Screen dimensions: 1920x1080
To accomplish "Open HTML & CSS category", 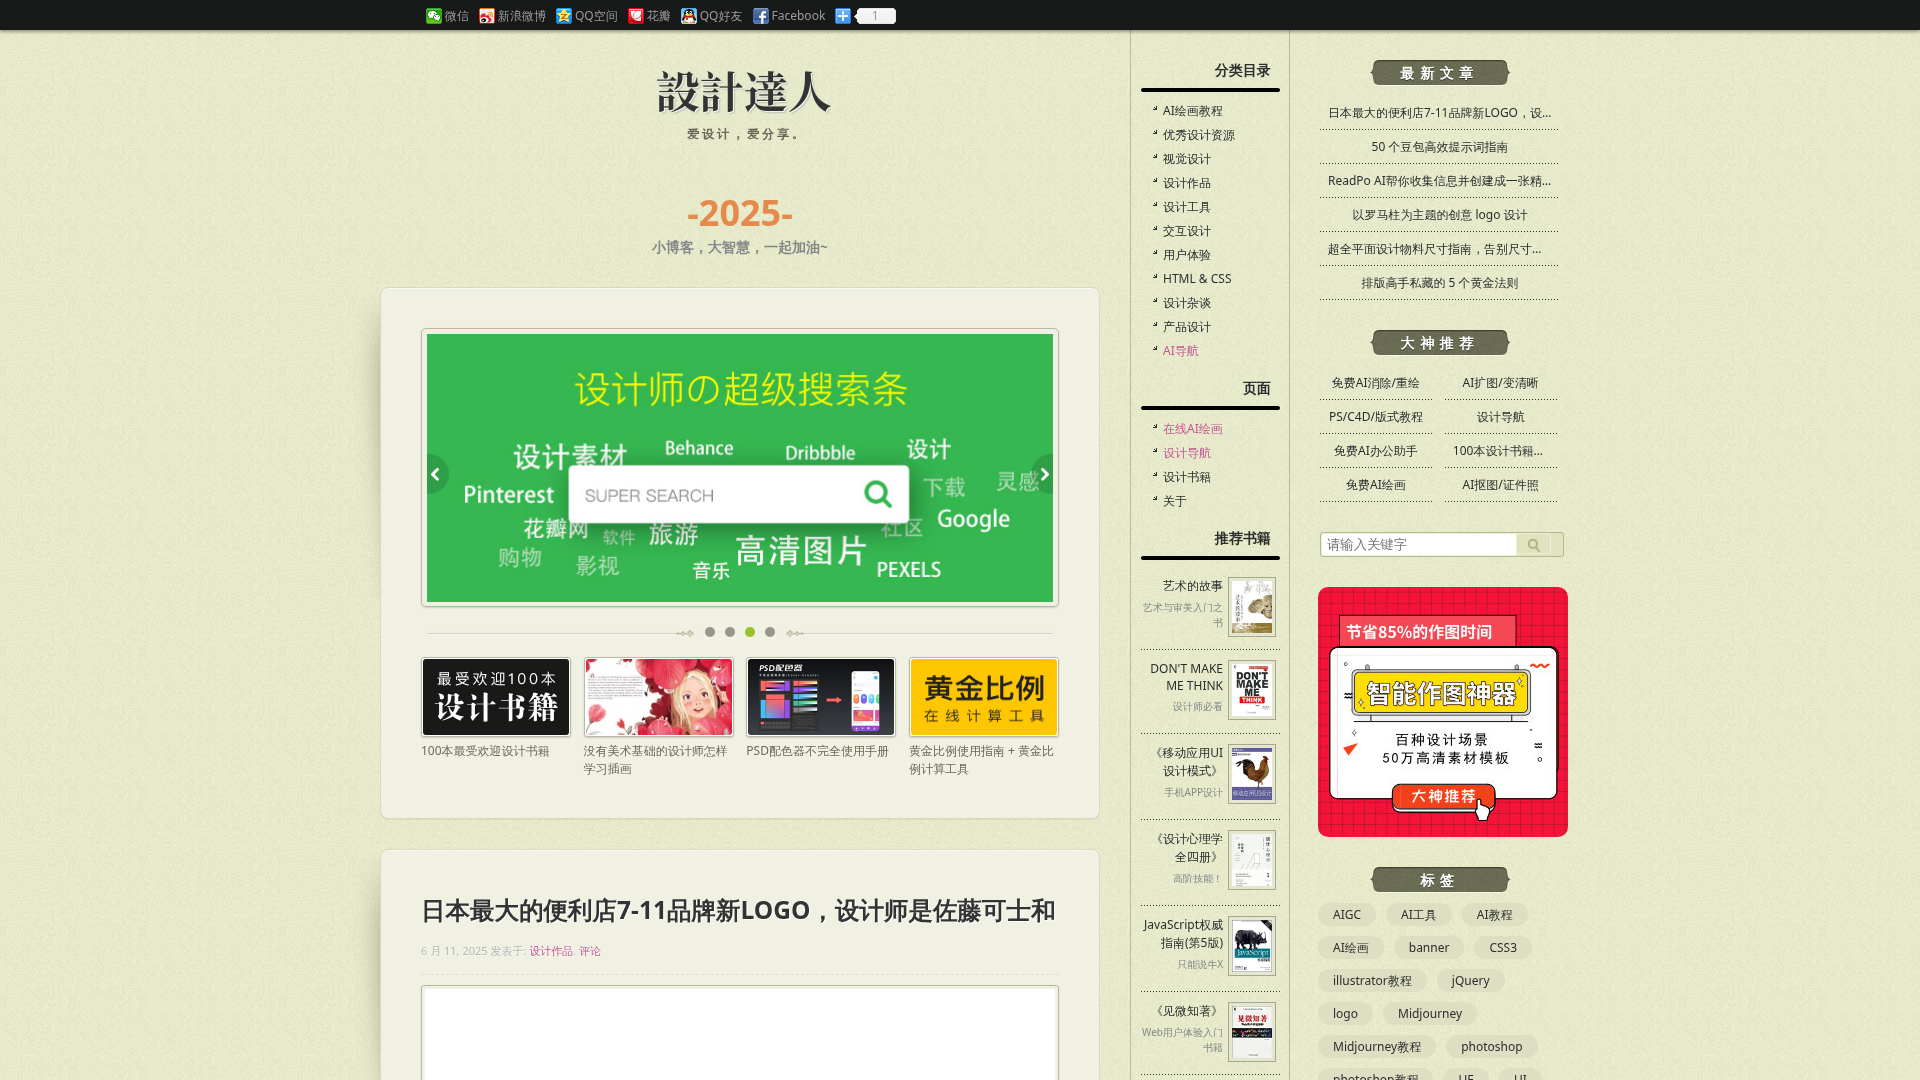I will coord(1197,279).
